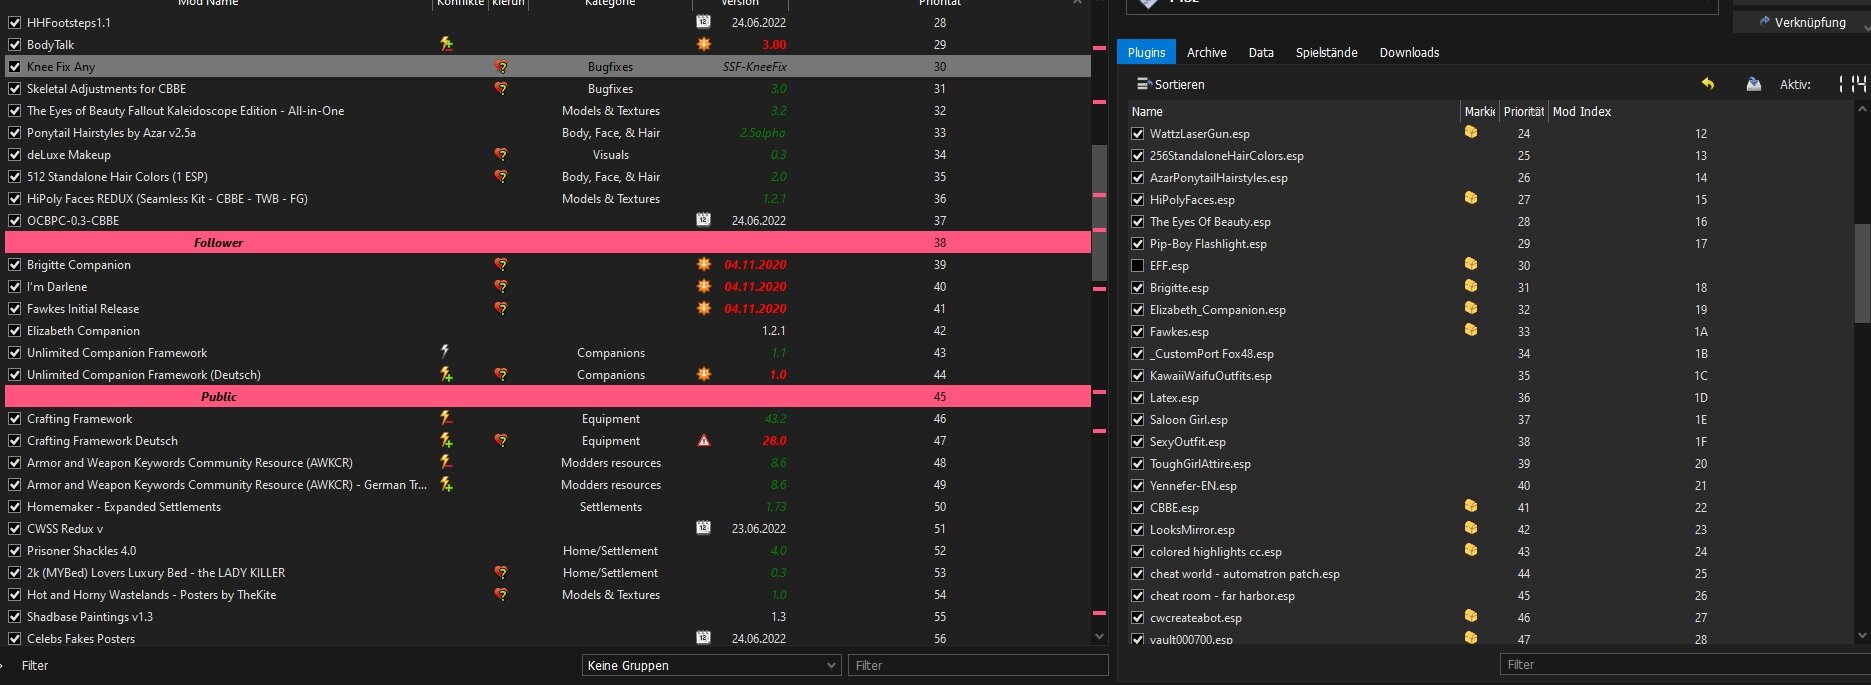Image resolution: width=1871 pixels, height=685 pixels.
Task: Click the white lightning conflict icon for Unlimited Companion Framework
Action: point(445,352)
